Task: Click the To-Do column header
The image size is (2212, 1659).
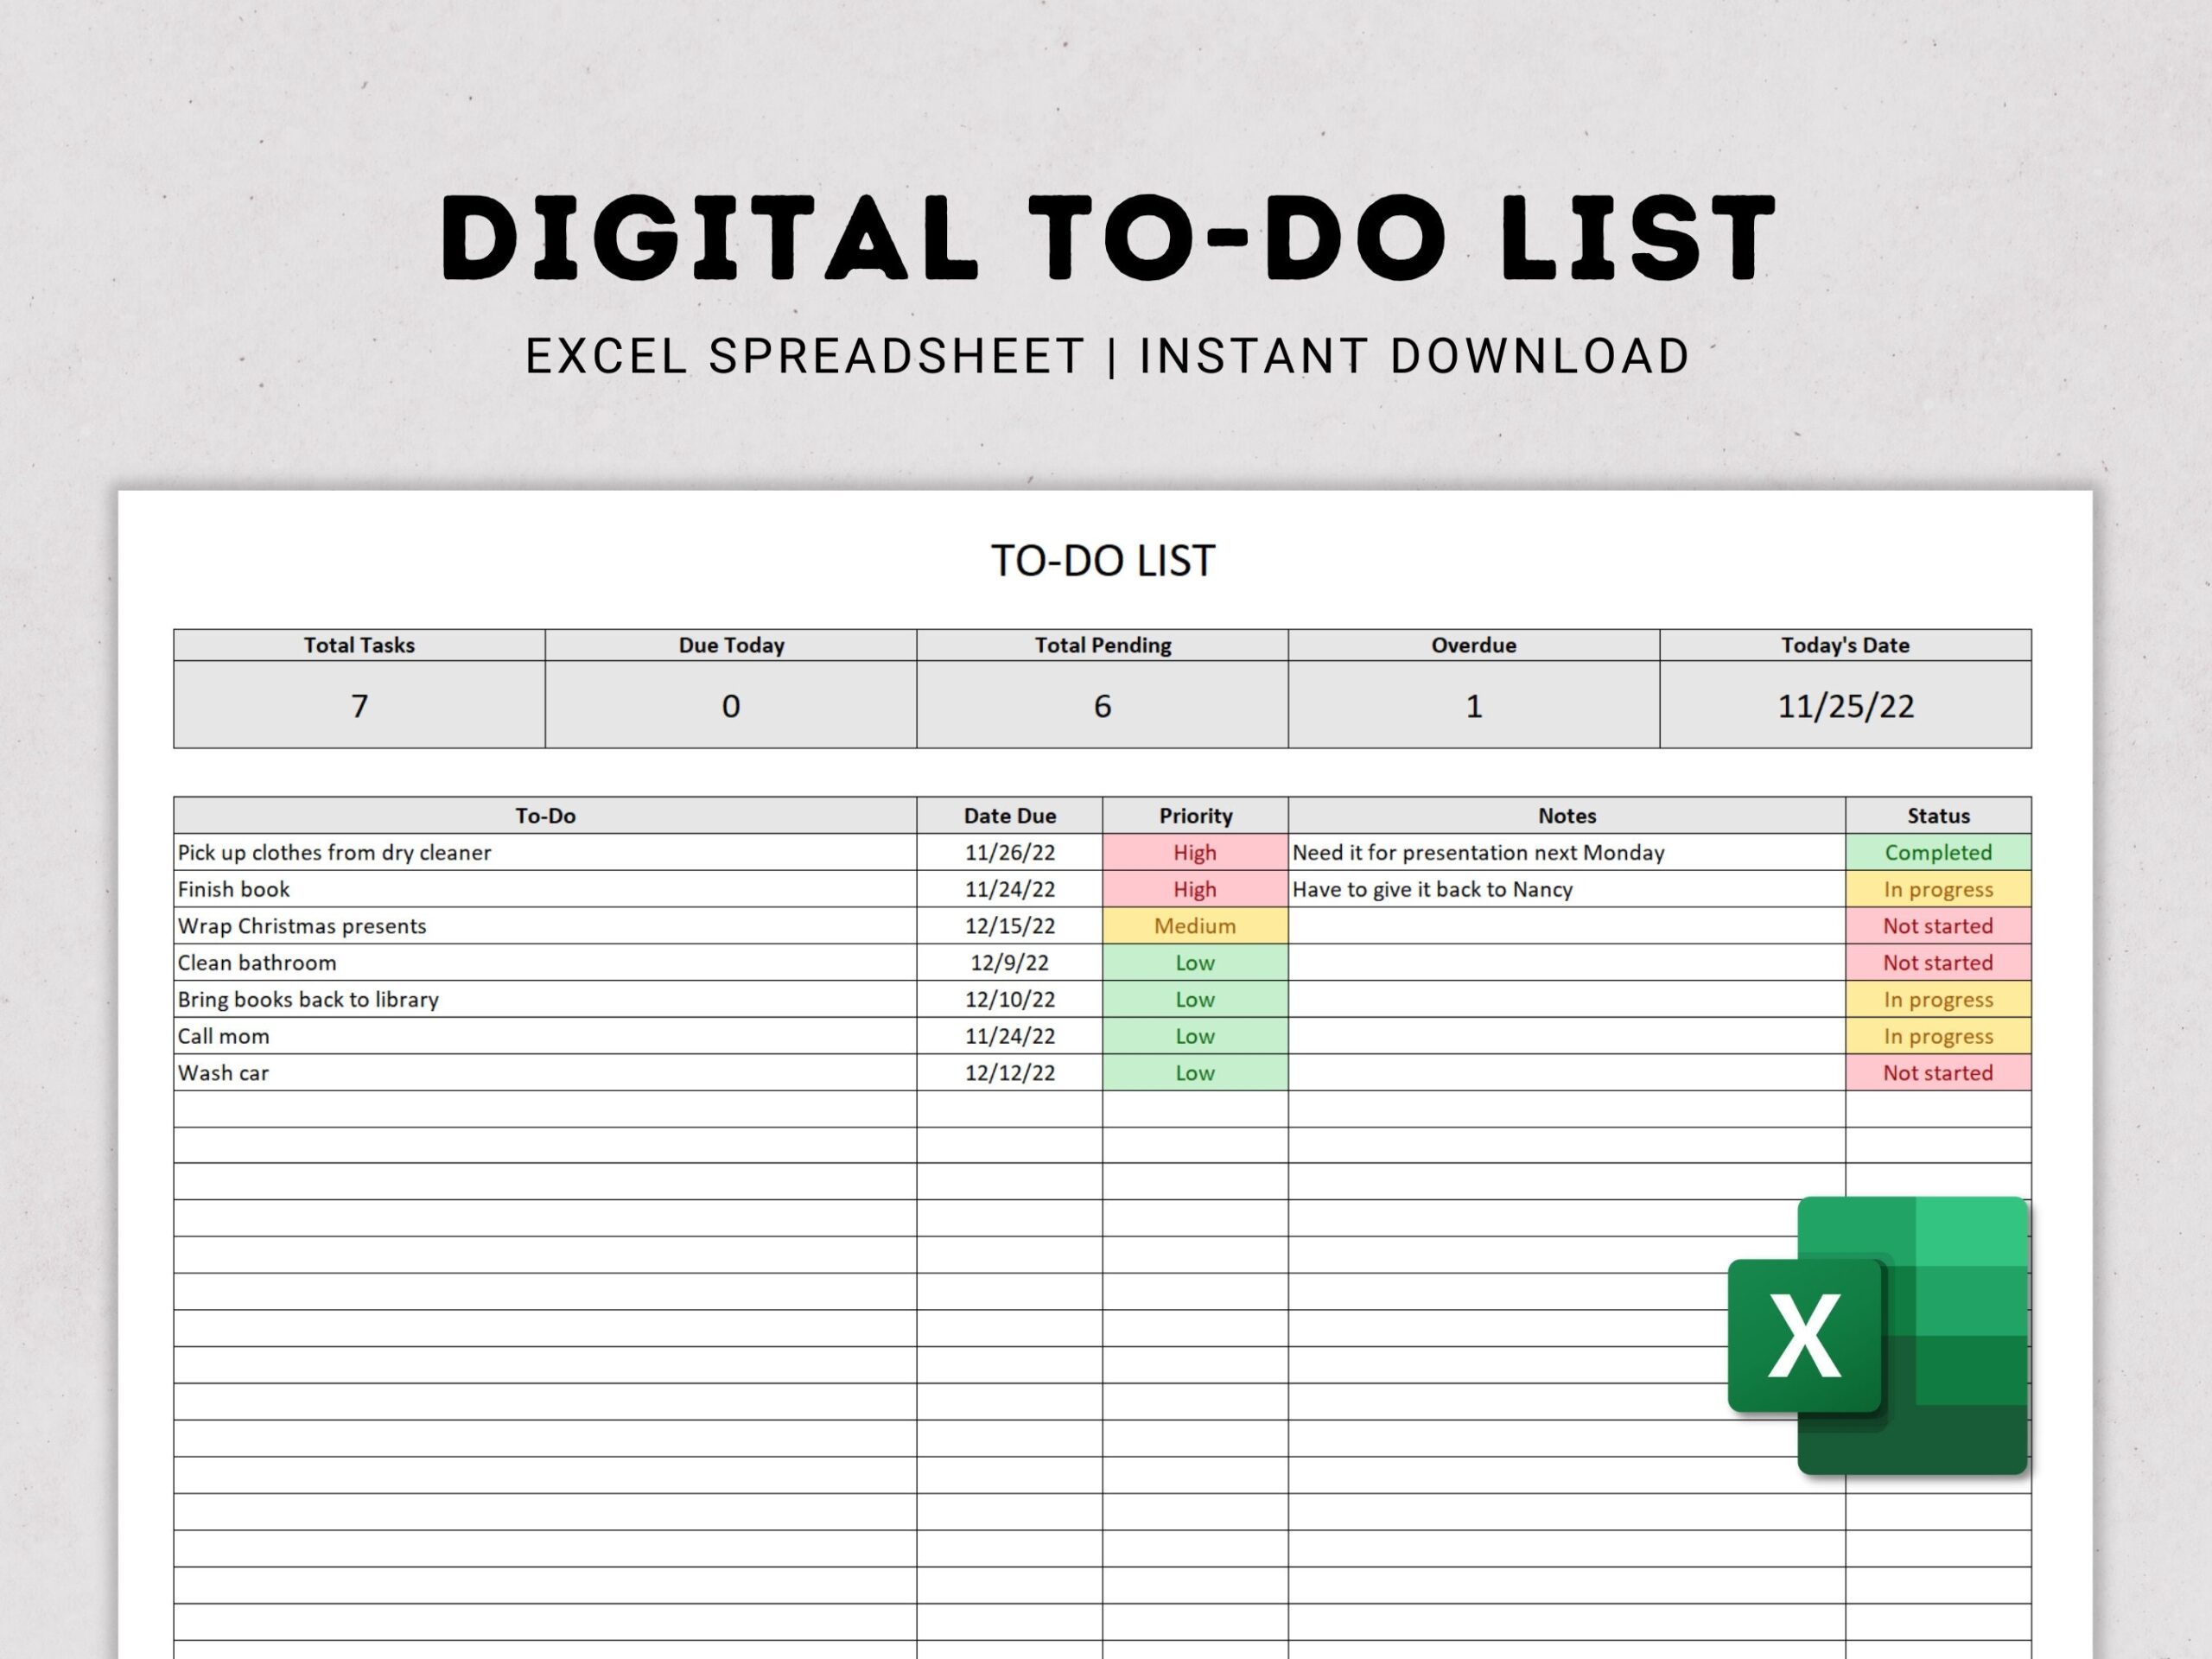Action: [x=545, y=815]
